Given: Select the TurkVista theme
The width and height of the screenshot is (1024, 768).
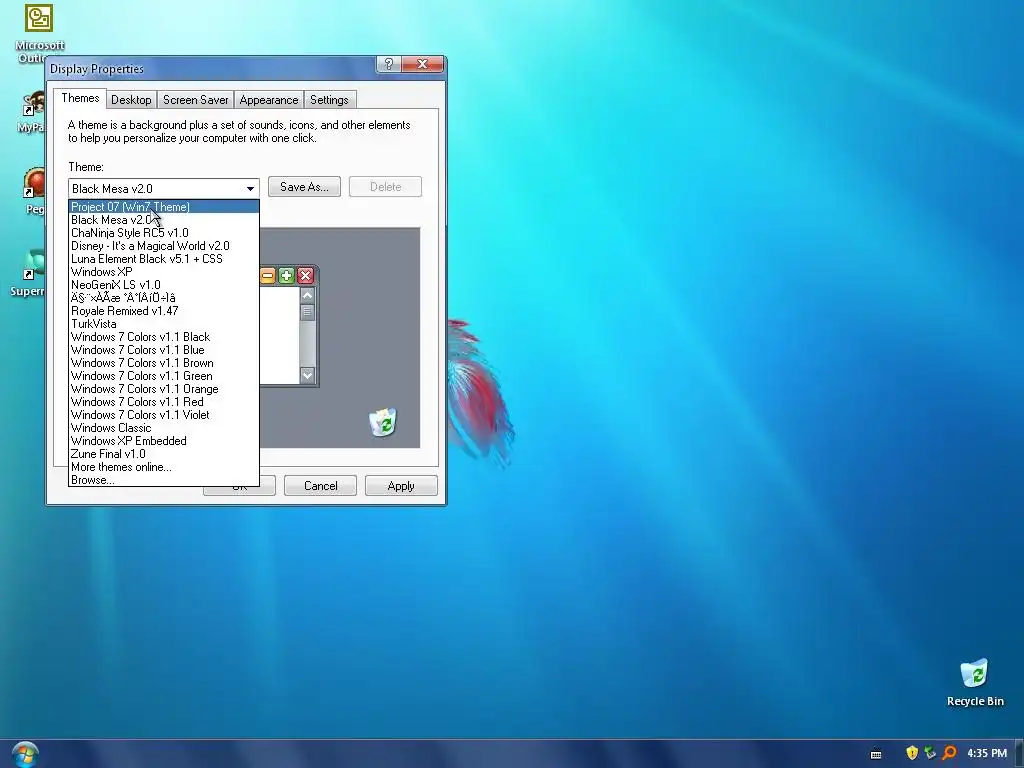Looking at the screenshot, I should [x=164, y=325].
